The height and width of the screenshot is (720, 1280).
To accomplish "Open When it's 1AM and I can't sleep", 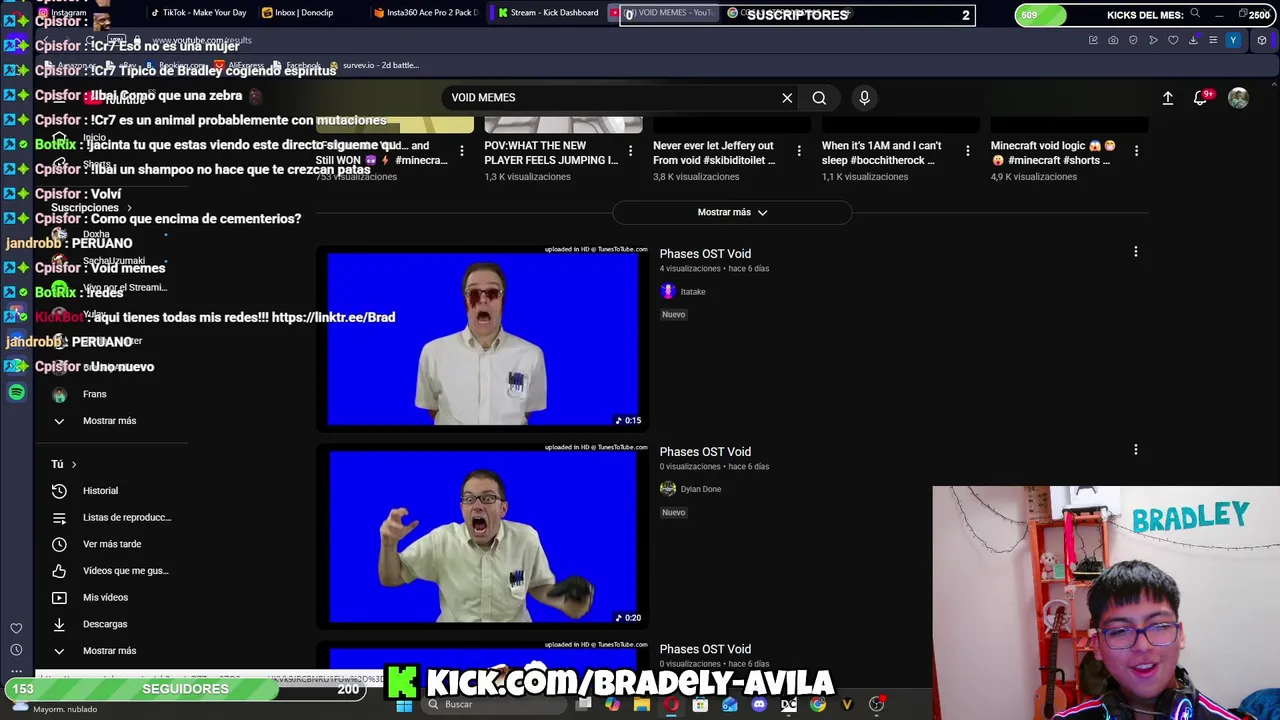I will 881,153.
